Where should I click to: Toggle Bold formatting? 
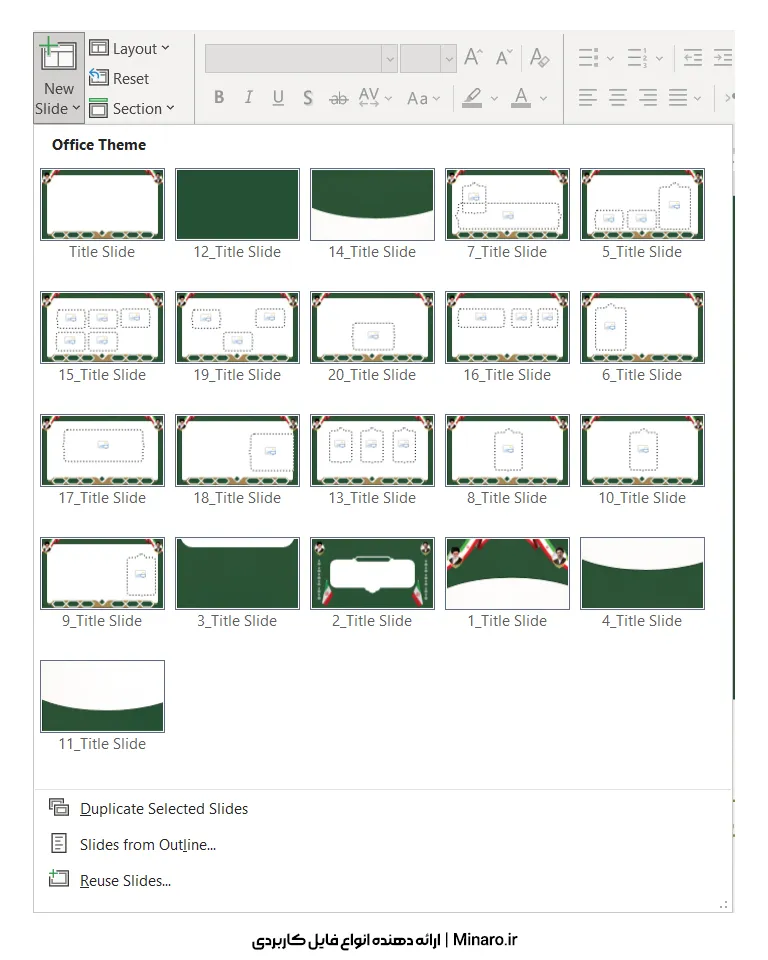(219, 97)
